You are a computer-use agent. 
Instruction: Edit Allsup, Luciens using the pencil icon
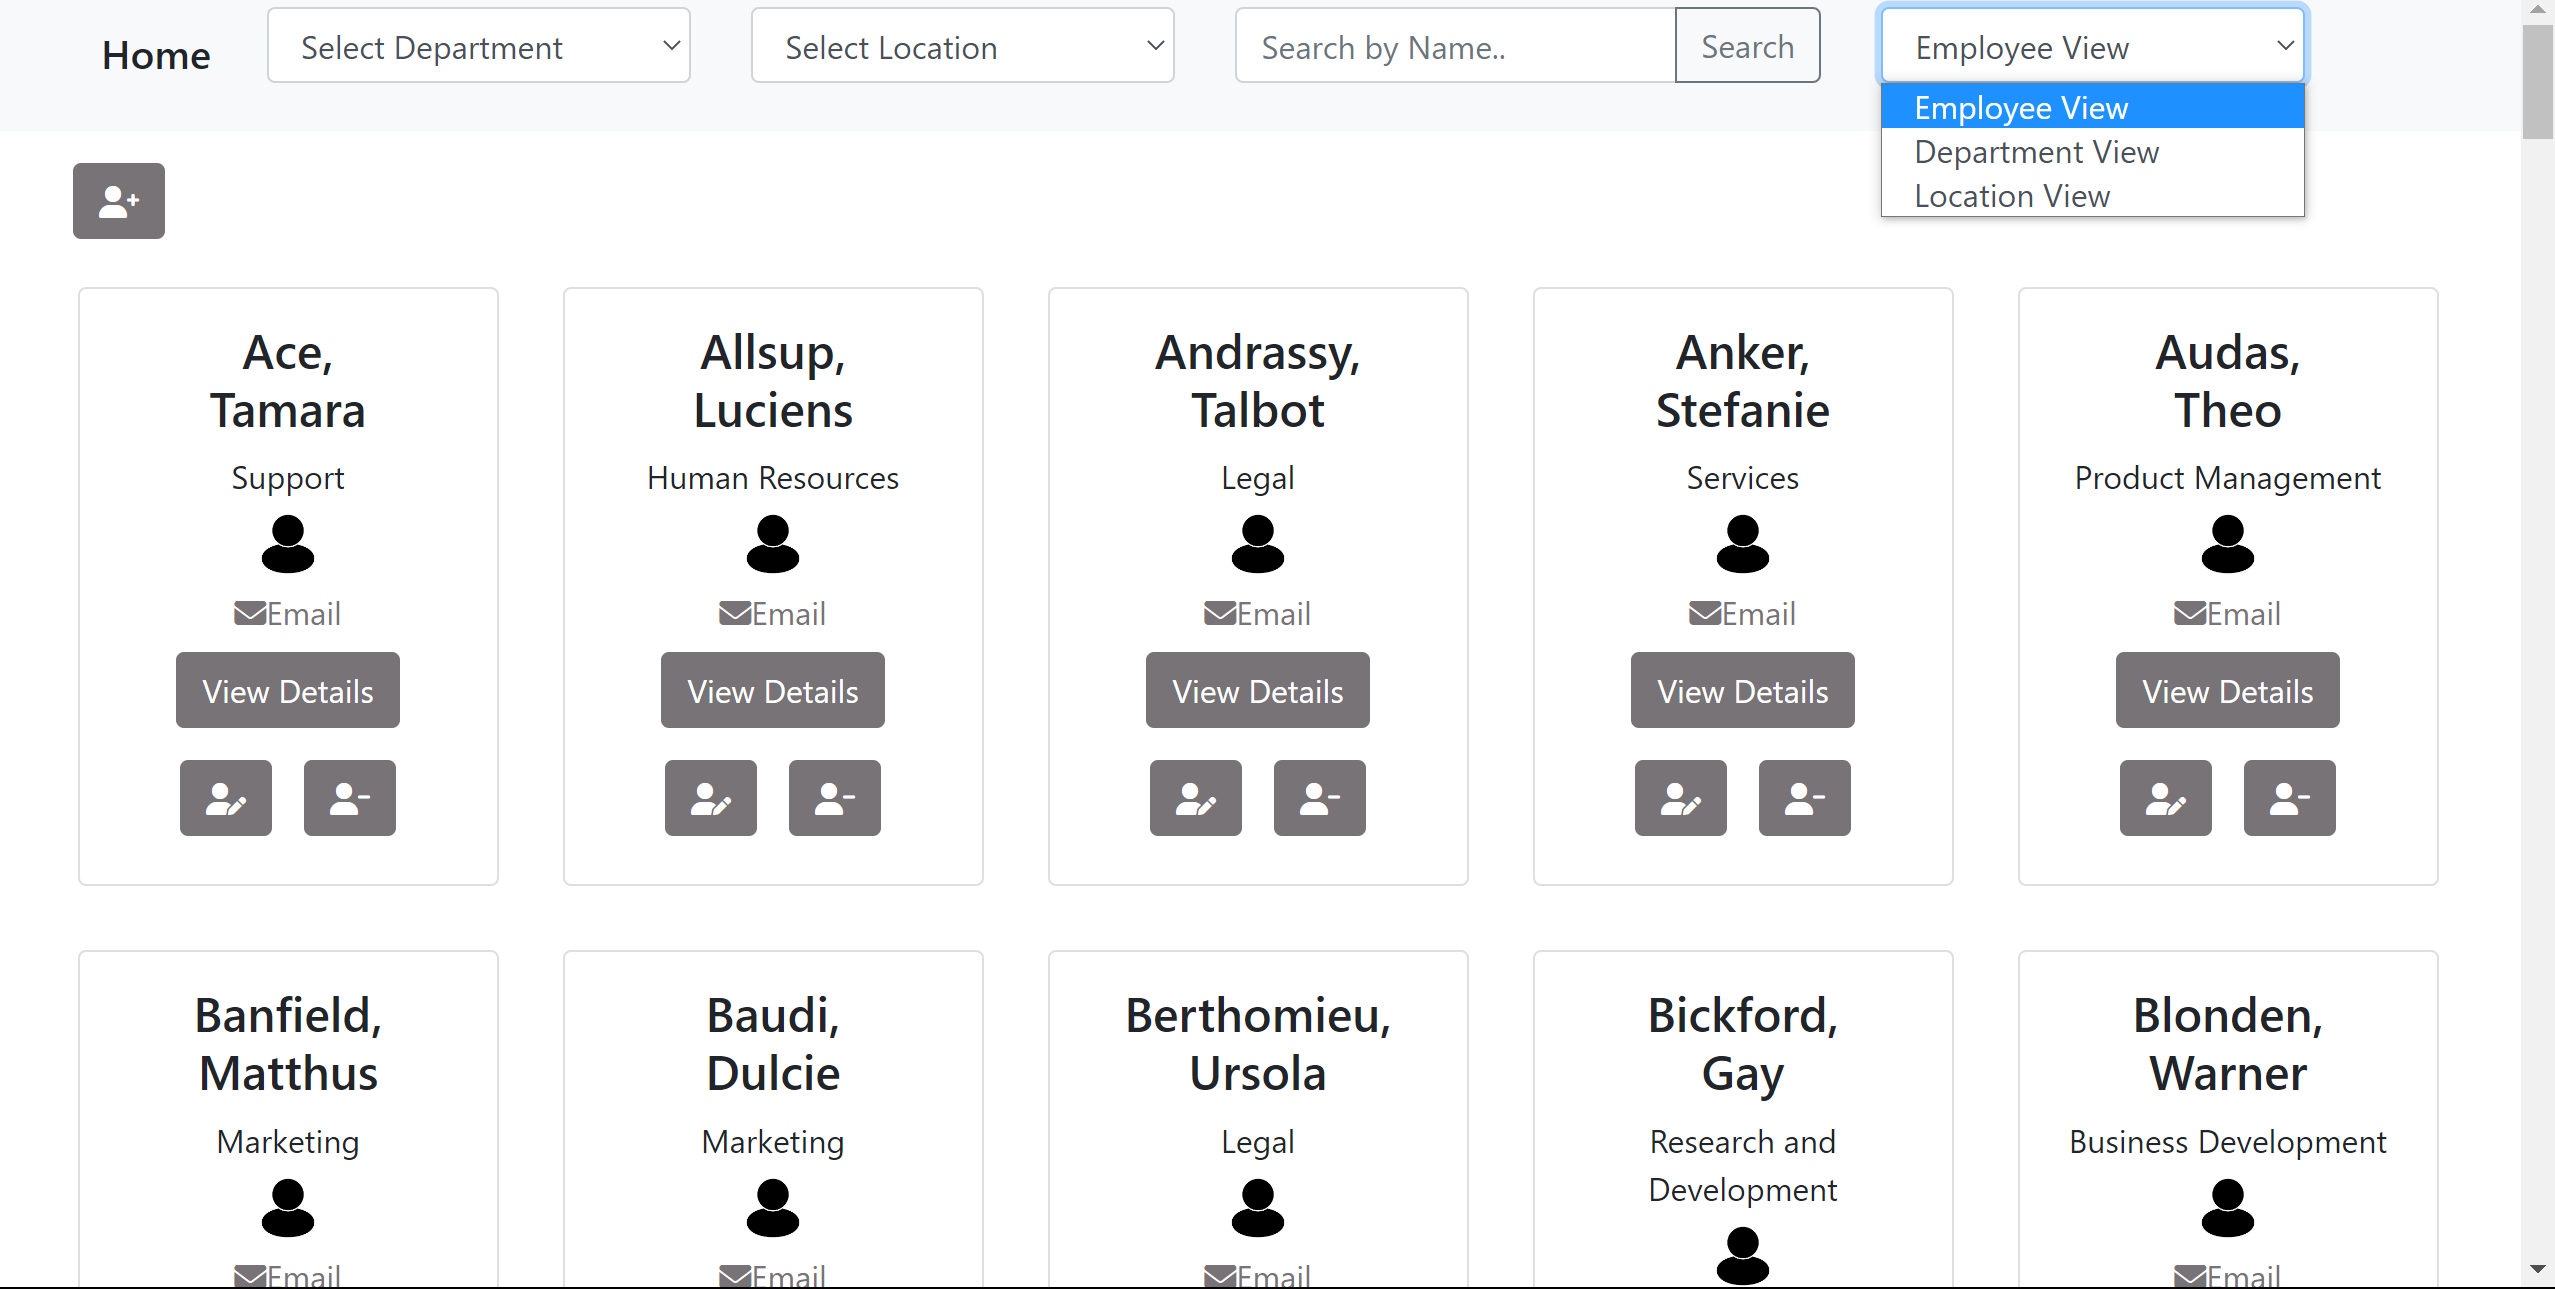tap(710, 798)
